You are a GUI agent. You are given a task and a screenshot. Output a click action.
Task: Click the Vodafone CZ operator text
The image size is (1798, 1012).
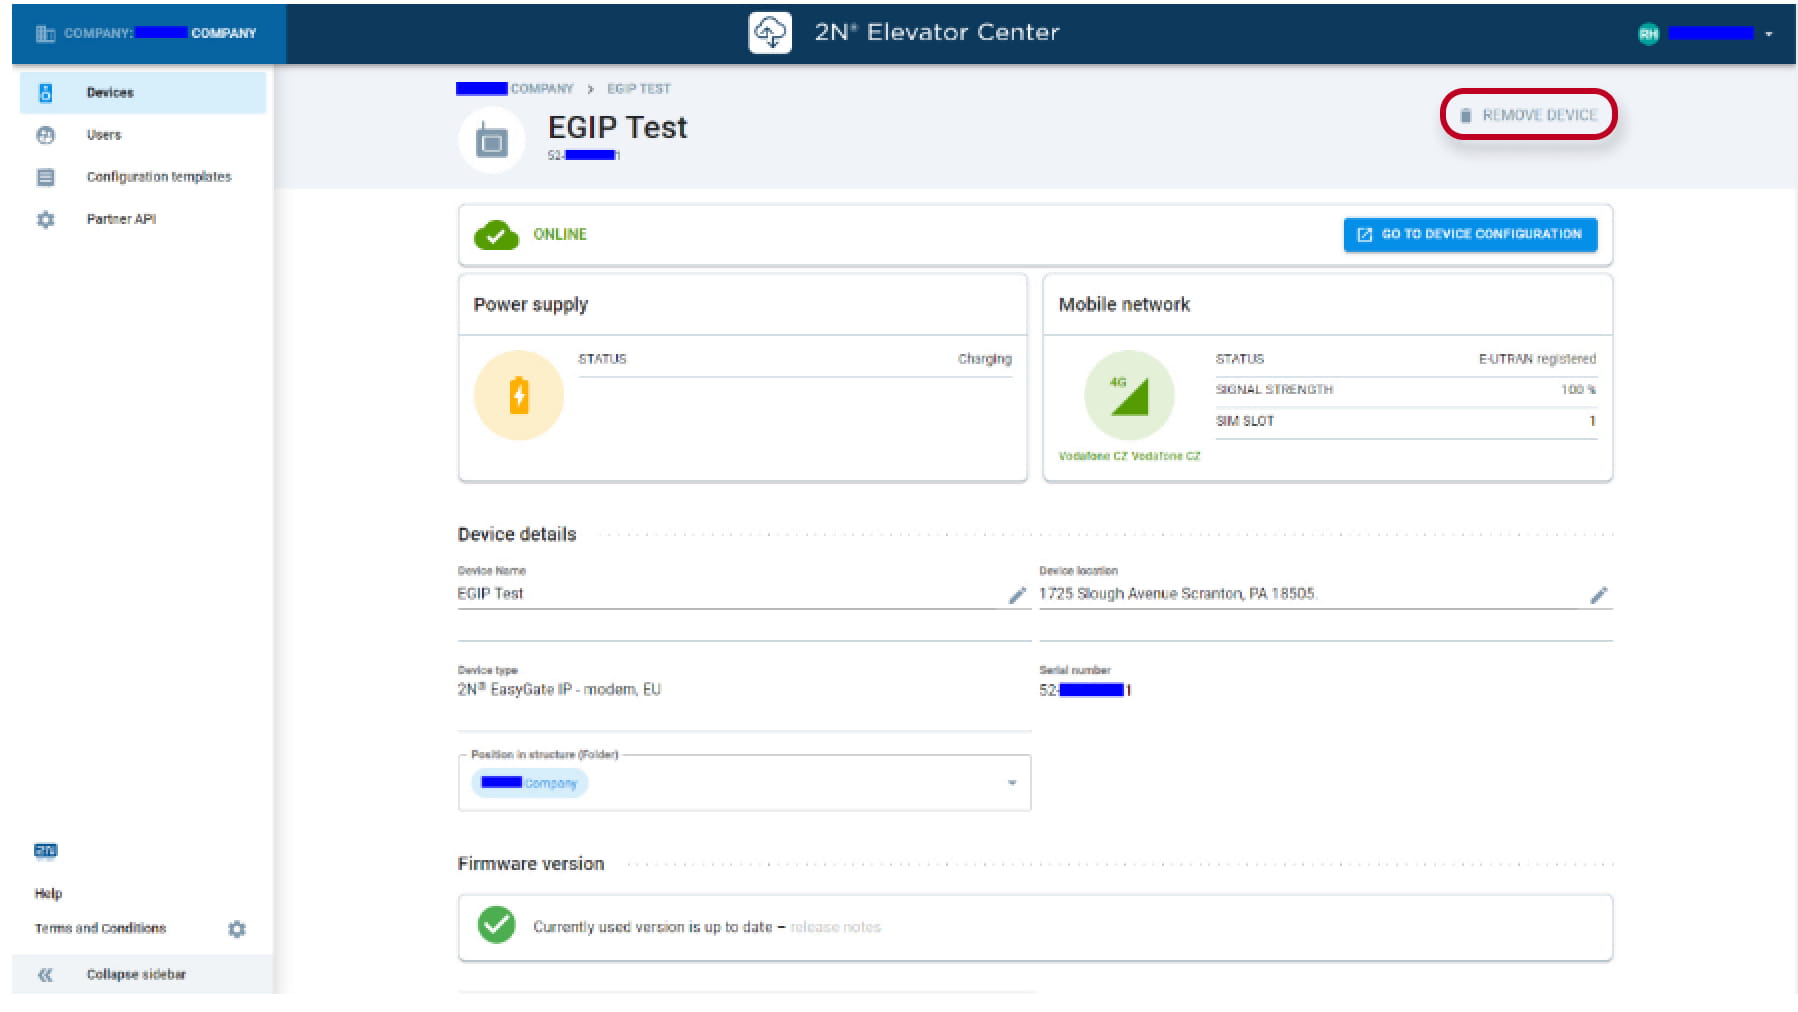(1129, 456)
